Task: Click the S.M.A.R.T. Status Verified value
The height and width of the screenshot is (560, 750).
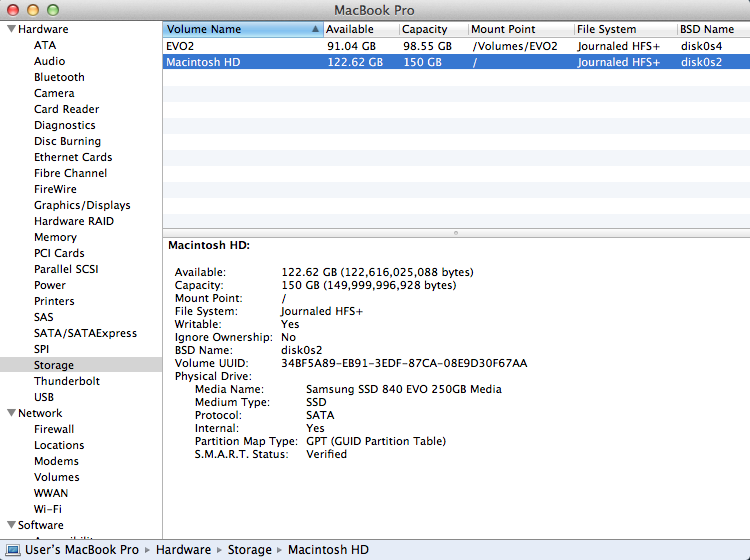Action: (327, 454)
